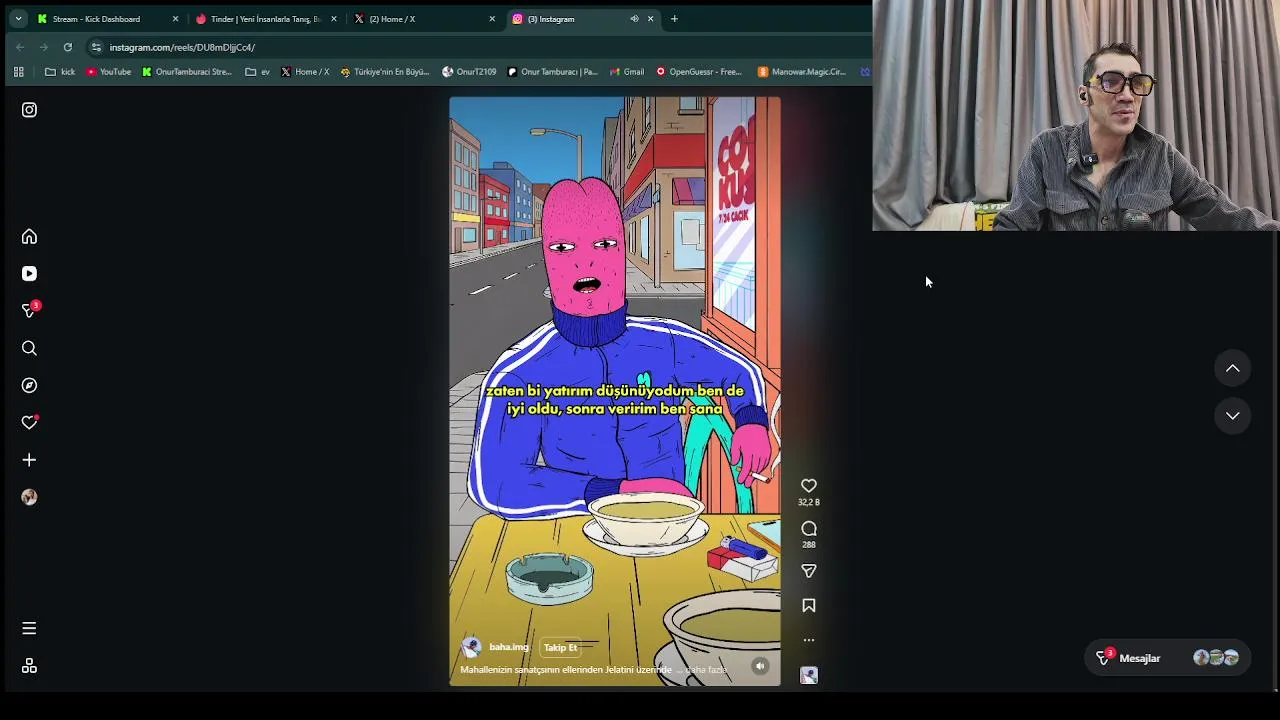The width and height of the screenshot is (1280, 720).
Task: Open Search in Instagram sidebar
Action: (x=29, y=348)
